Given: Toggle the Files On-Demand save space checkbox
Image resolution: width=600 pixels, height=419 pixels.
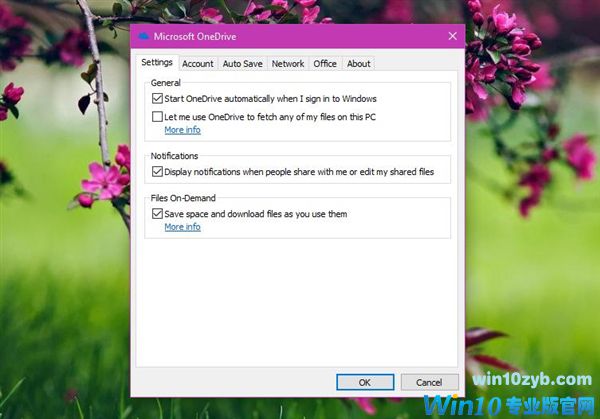Looking at the screenshot, I should 157,214.
